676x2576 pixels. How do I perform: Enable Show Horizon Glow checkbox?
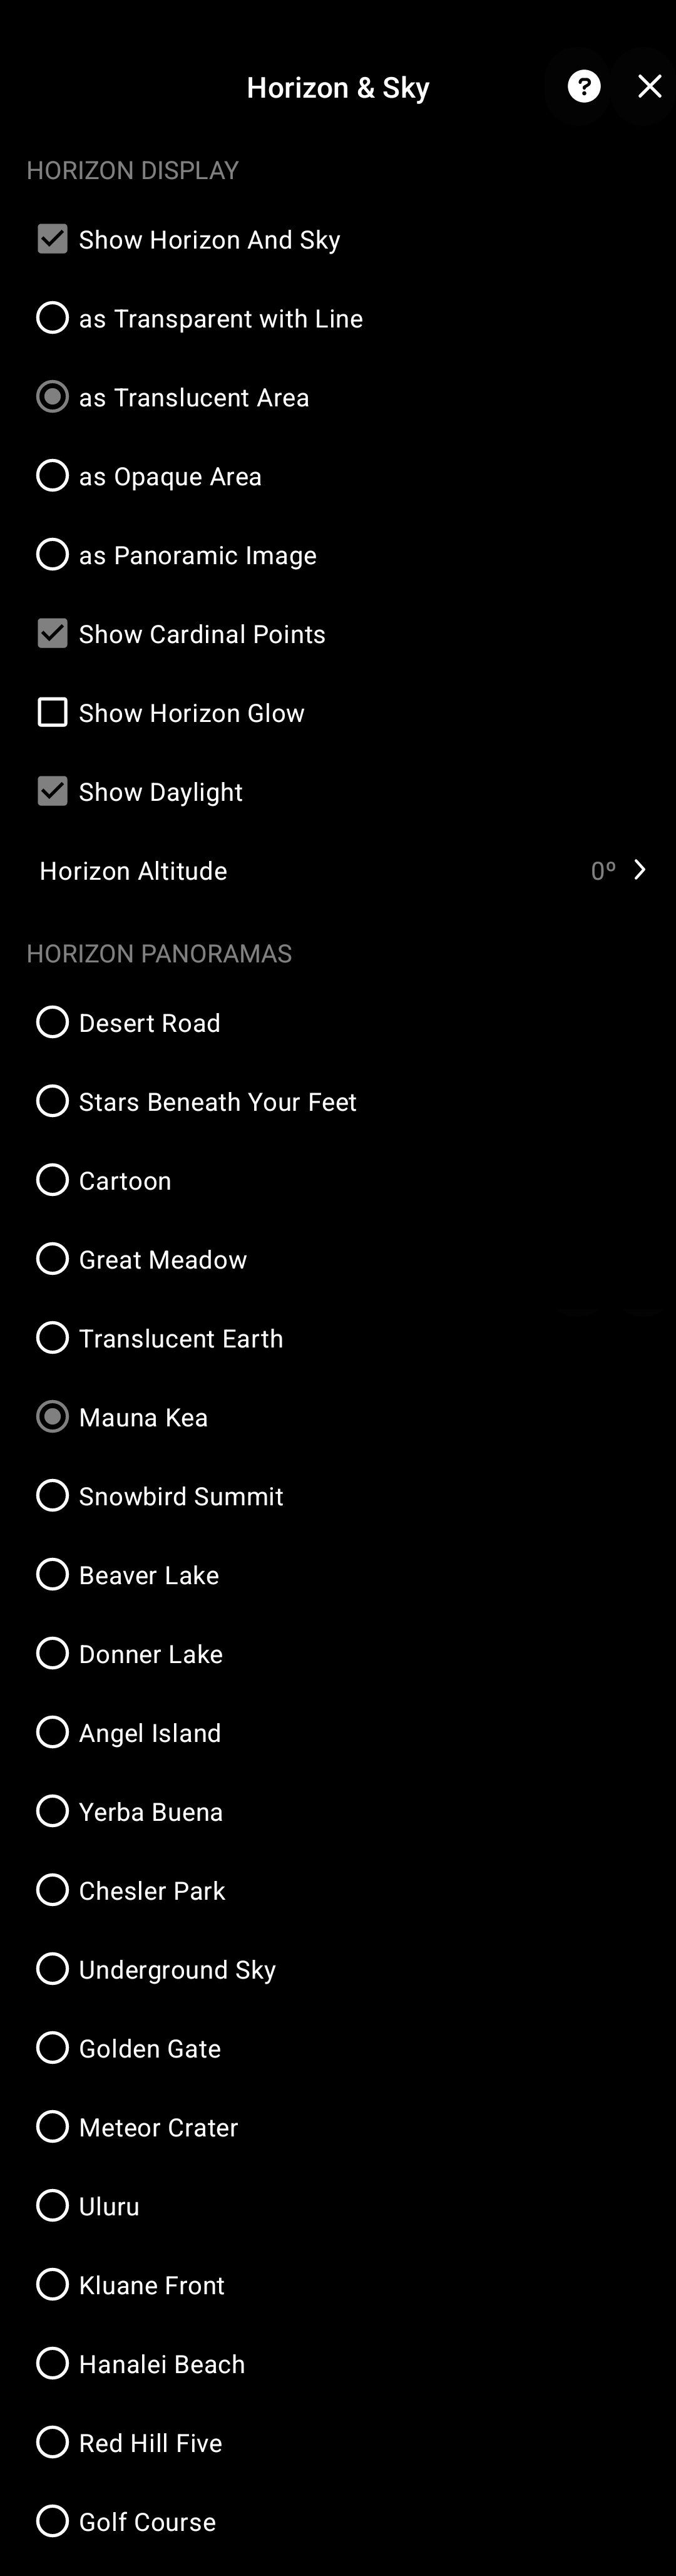click(x=52, y=712)
